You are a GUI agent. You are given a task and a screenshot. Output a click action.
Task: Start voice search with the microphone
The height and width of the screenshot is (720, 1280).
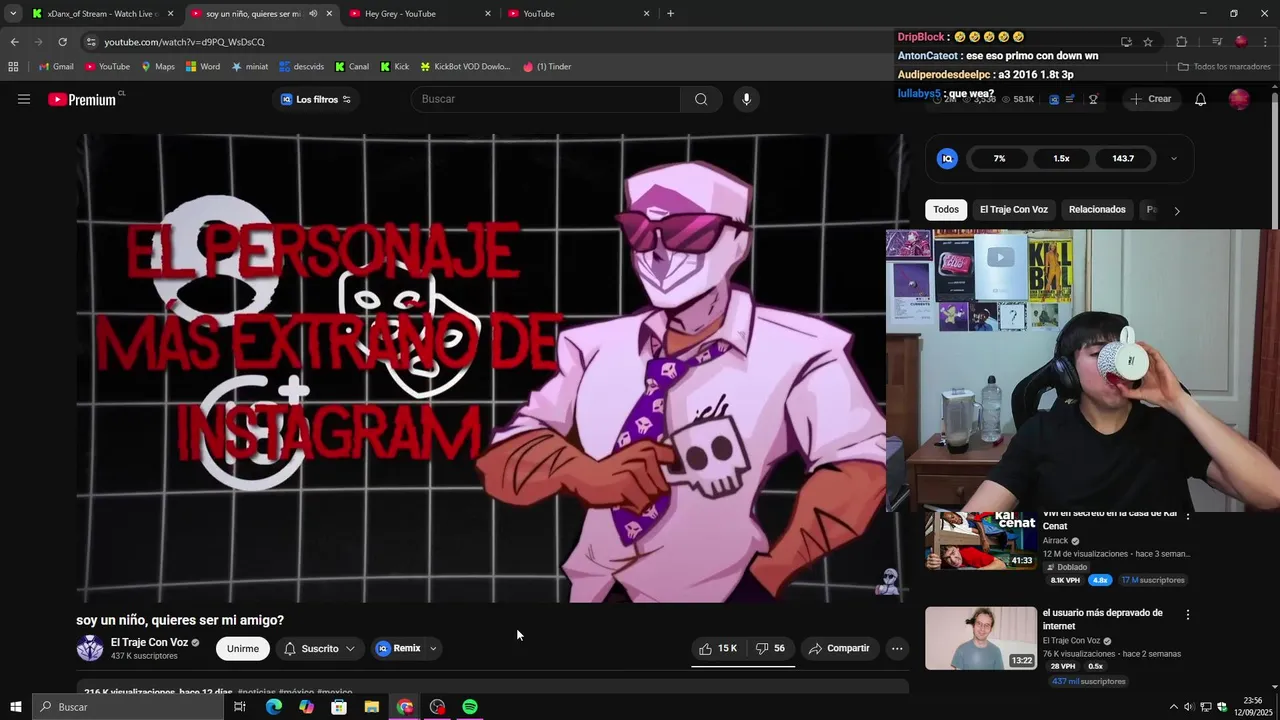click(746, 99)
